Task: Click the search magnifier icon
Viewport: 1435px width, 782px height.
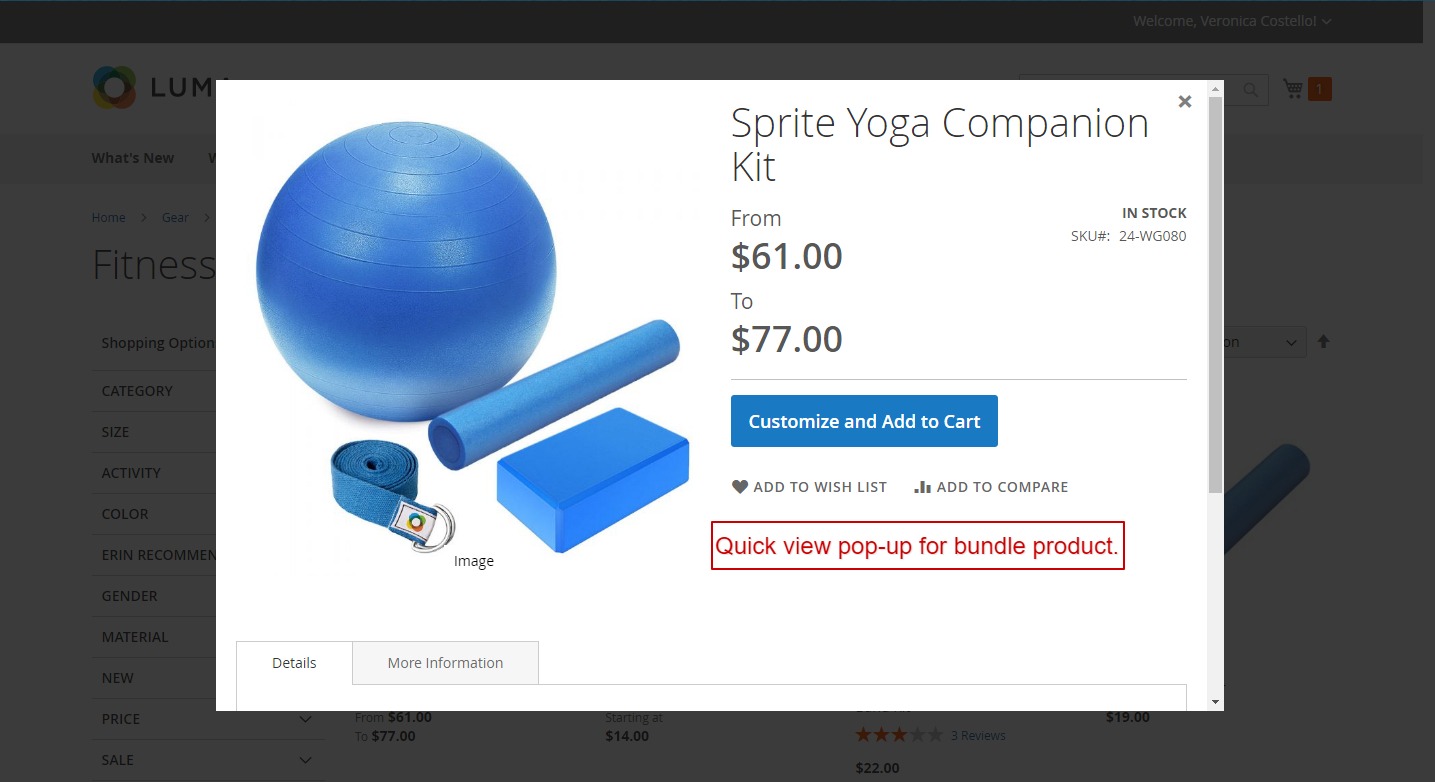Action: click(1250, 90)
